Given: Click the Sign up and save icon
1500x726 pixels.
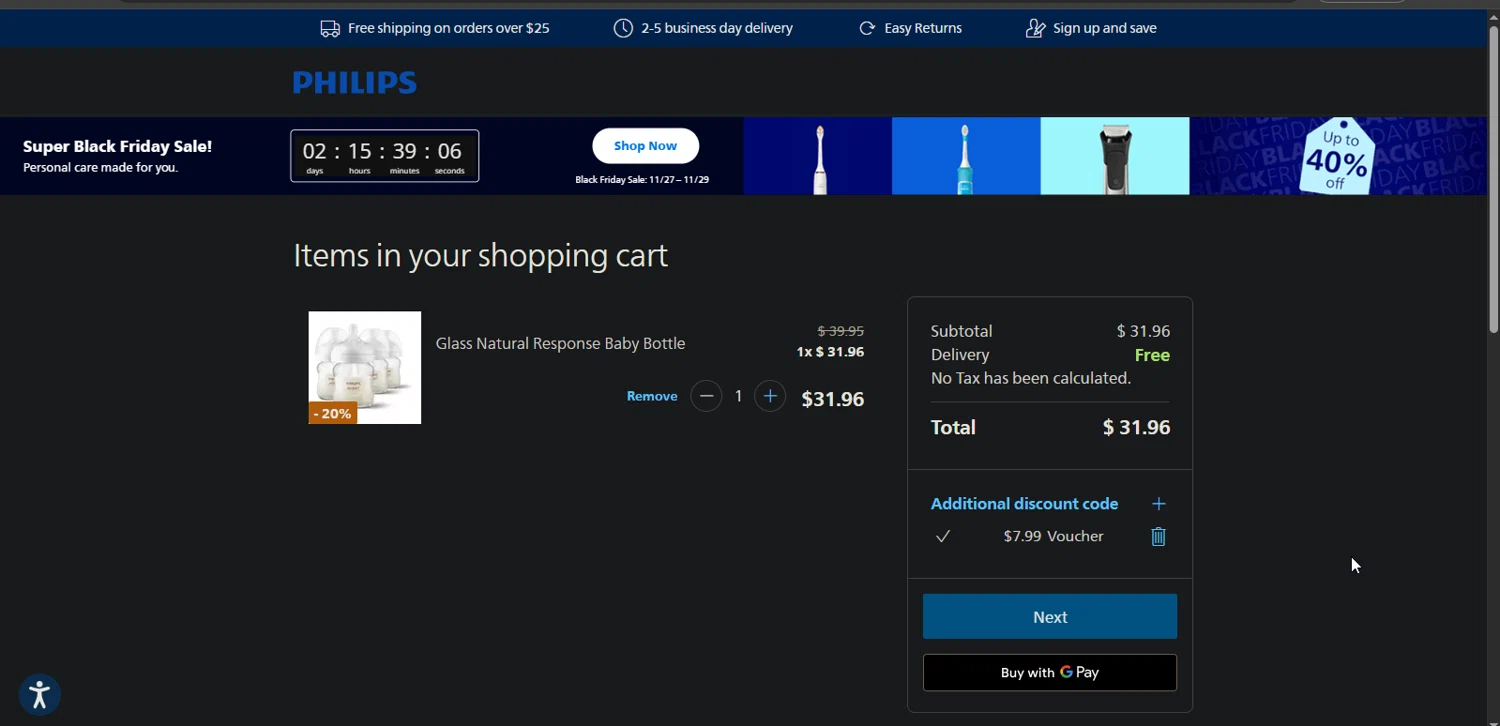Looking at the screenshot, I should pos(1036,28).
